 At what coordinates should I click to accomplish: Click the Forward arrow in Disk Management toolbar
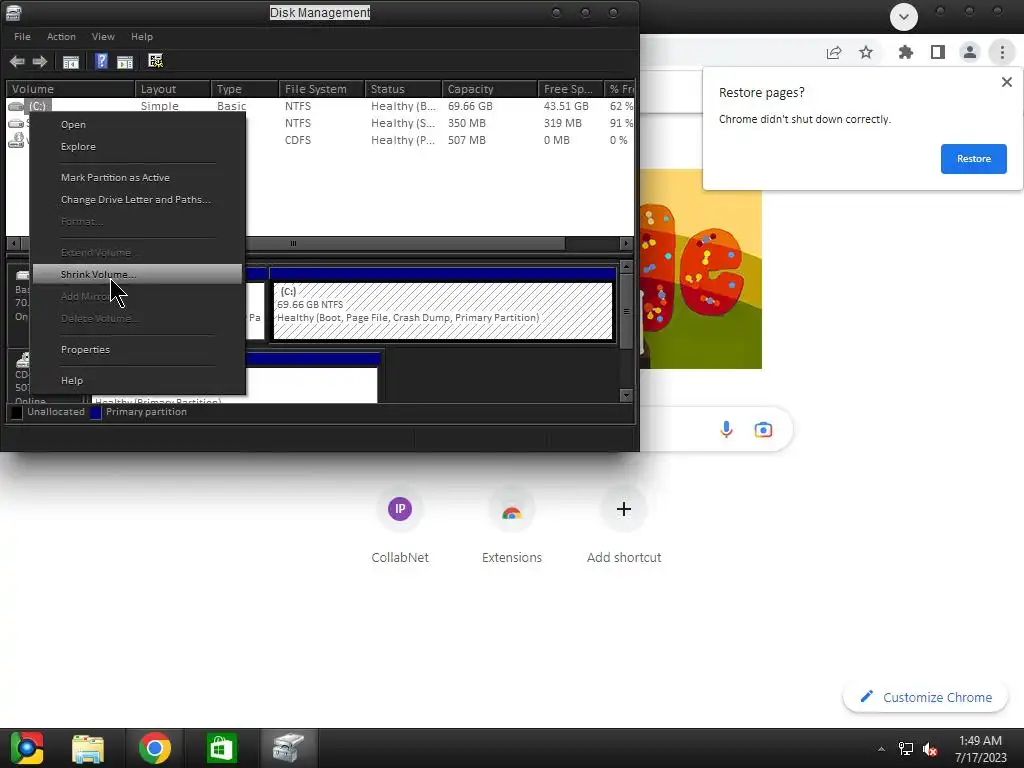click(40, 61)
